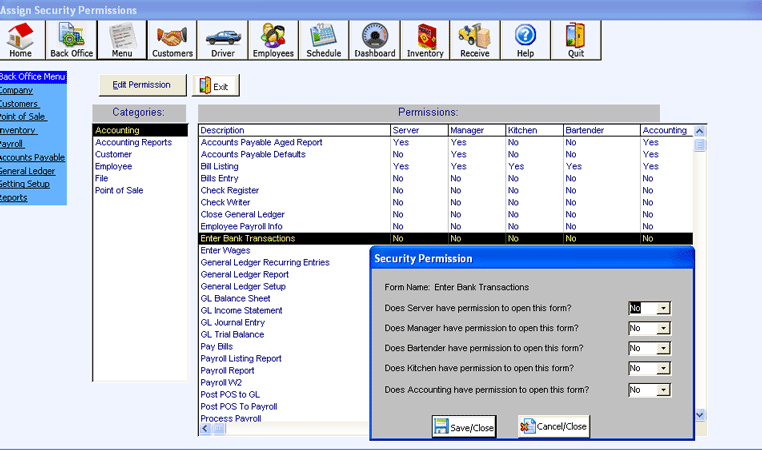This screenshot has width=762, height=450.
Task: Open the Point of Sale sidebar link
Action: pyautogui.click(x=23, y=117)
